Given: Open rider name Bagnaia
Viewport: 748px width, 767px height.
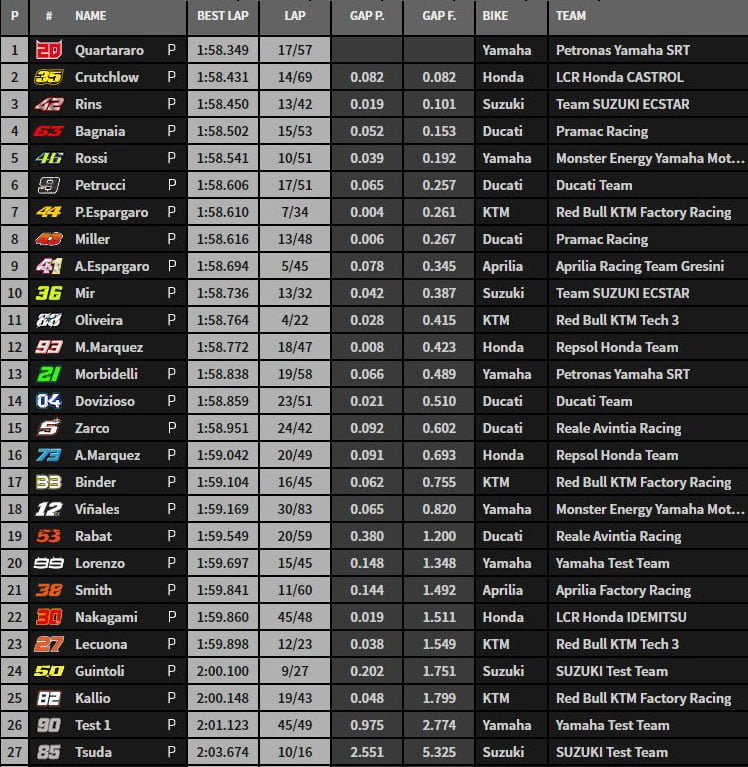Looking at the screenshot, I should (x=102, y=131).
